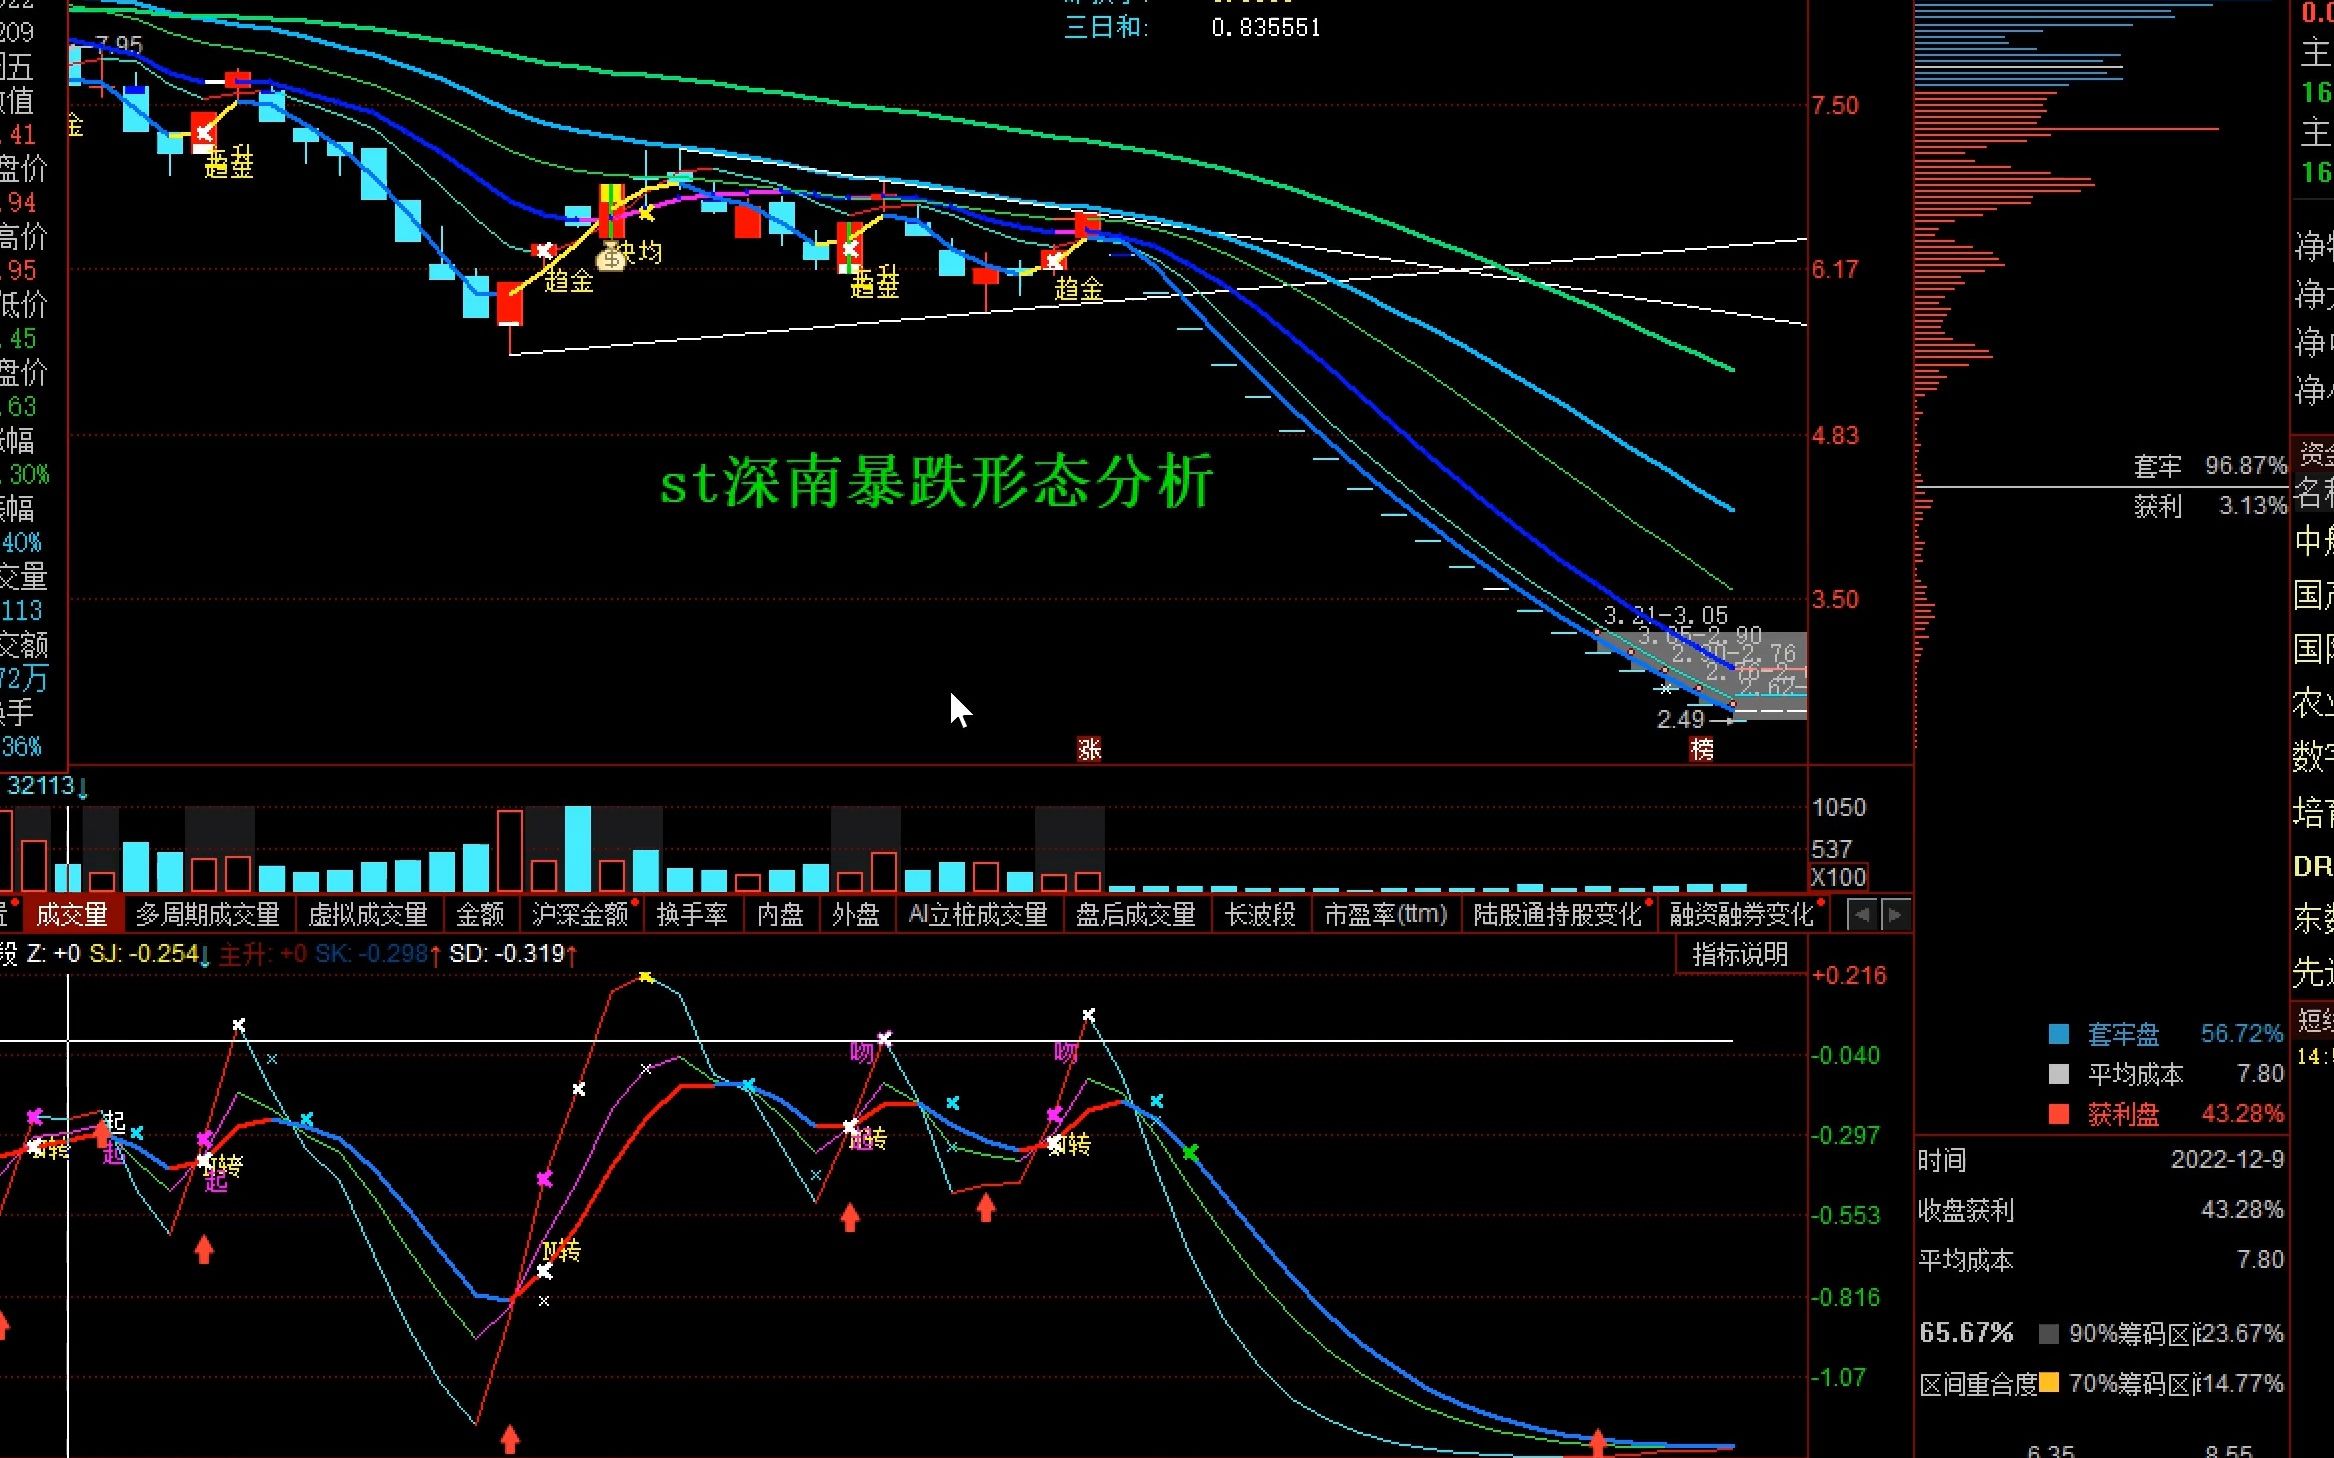Click the money bag icon on the candlestick chart
The image size is (2334, 1458).
(610, 258)
